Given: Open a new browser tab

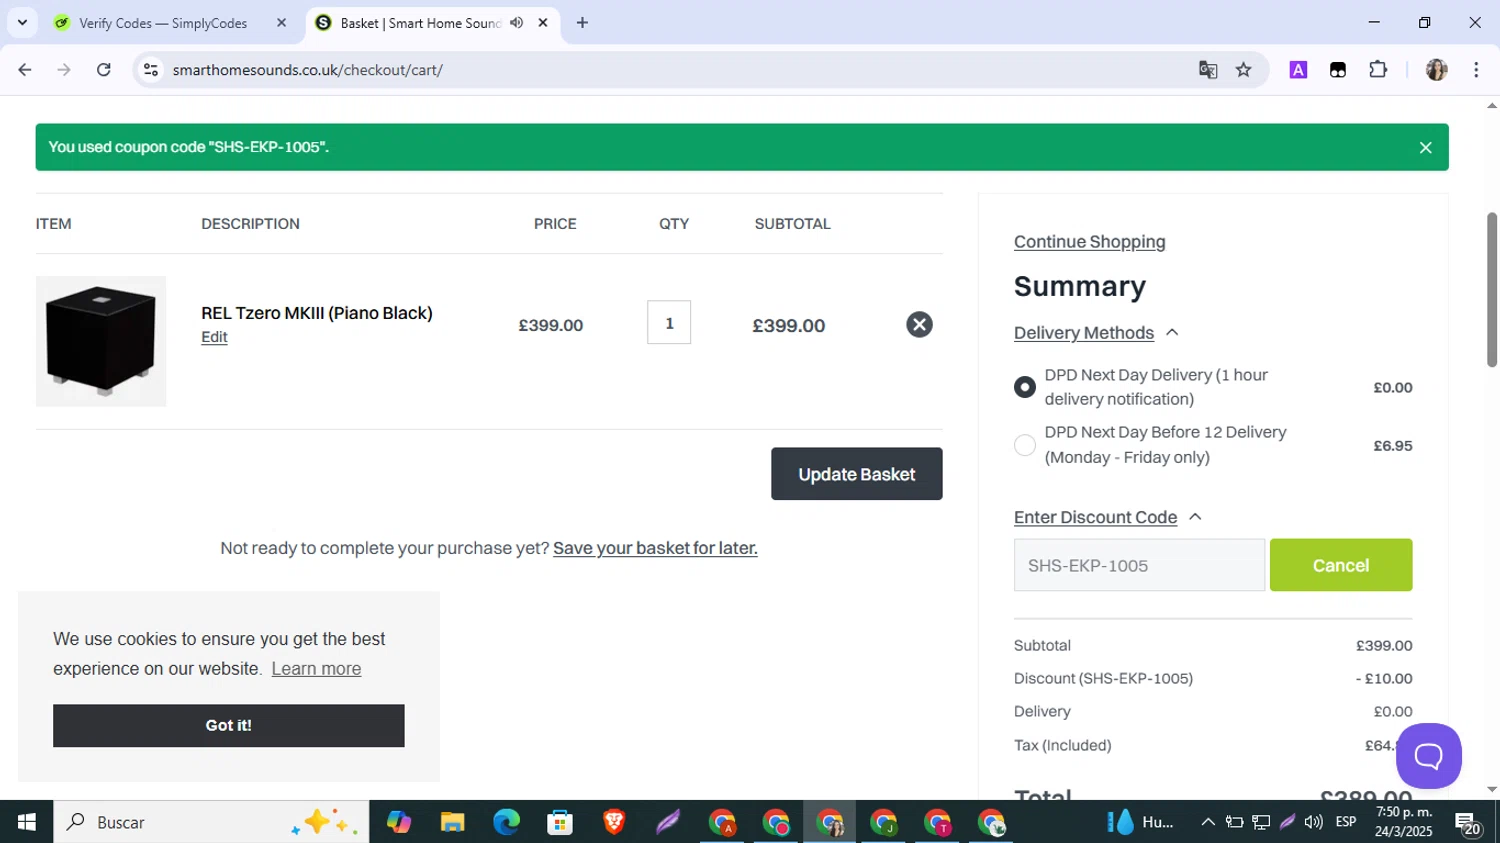Looking at the screenshot, I should click(582, 22).
